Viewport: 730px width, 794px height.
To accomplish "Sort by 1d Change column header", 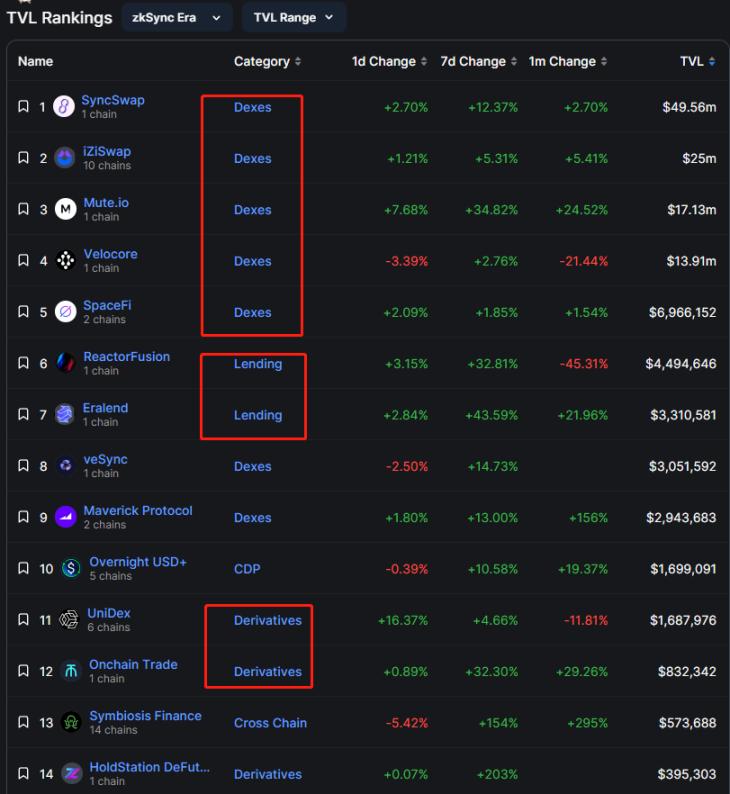I will [389, 62].
